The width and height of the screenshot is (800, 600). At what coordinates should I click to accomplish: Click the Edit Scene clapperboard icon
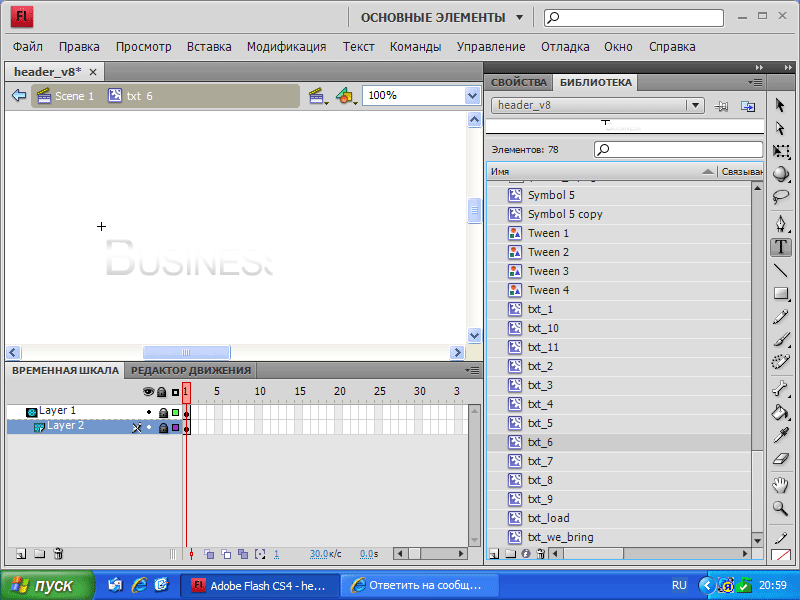[x=318, y=96]
